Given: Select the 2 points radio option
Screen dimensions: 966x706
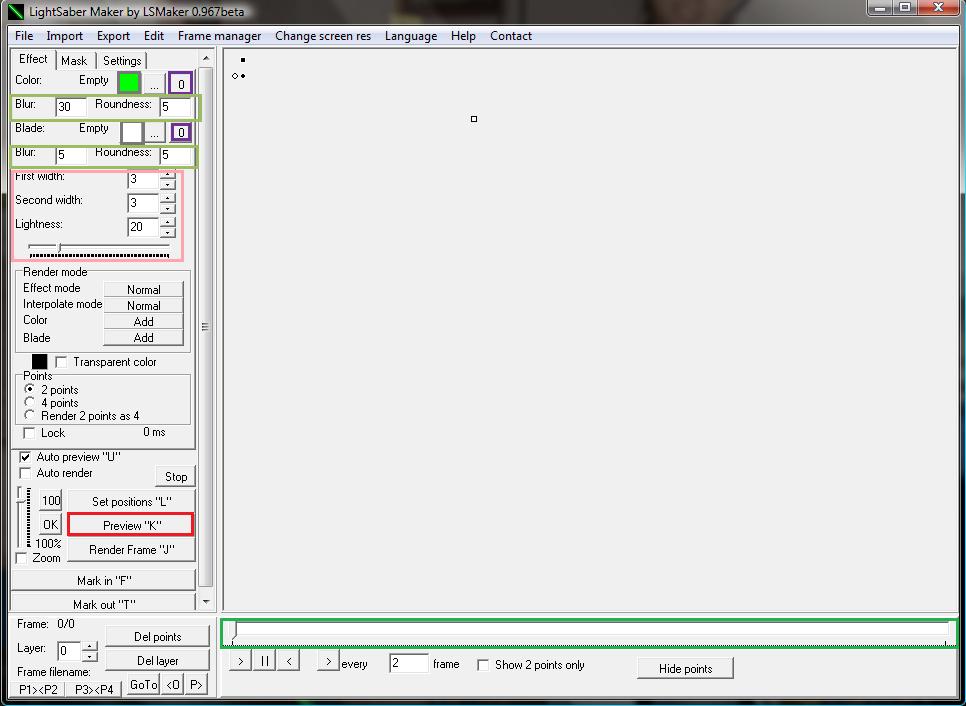Looking at the screenshot, I should [29, 389].
